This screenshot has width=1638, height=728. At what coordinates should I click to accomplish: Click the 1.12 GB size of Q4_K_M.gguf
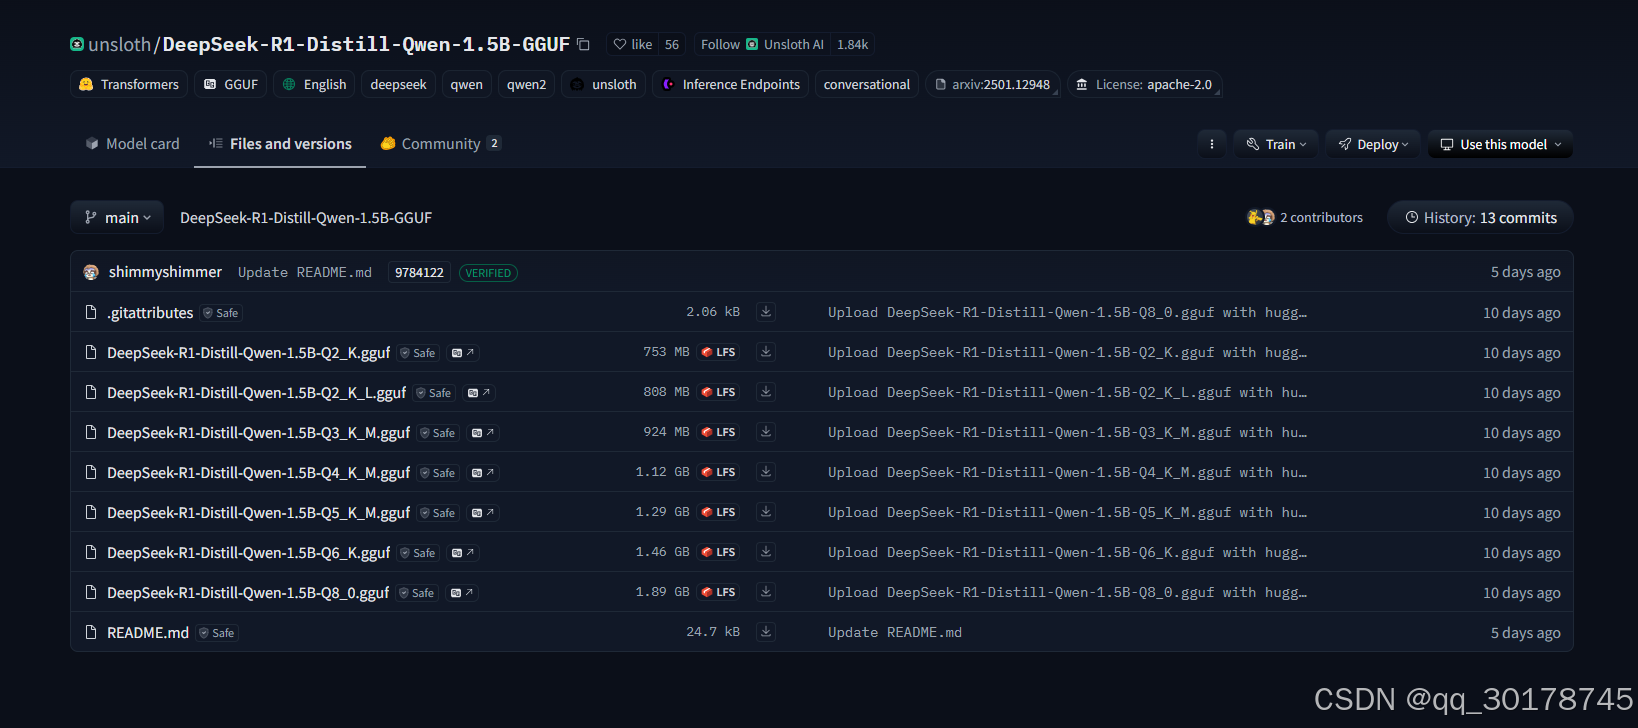pos(662,472)
